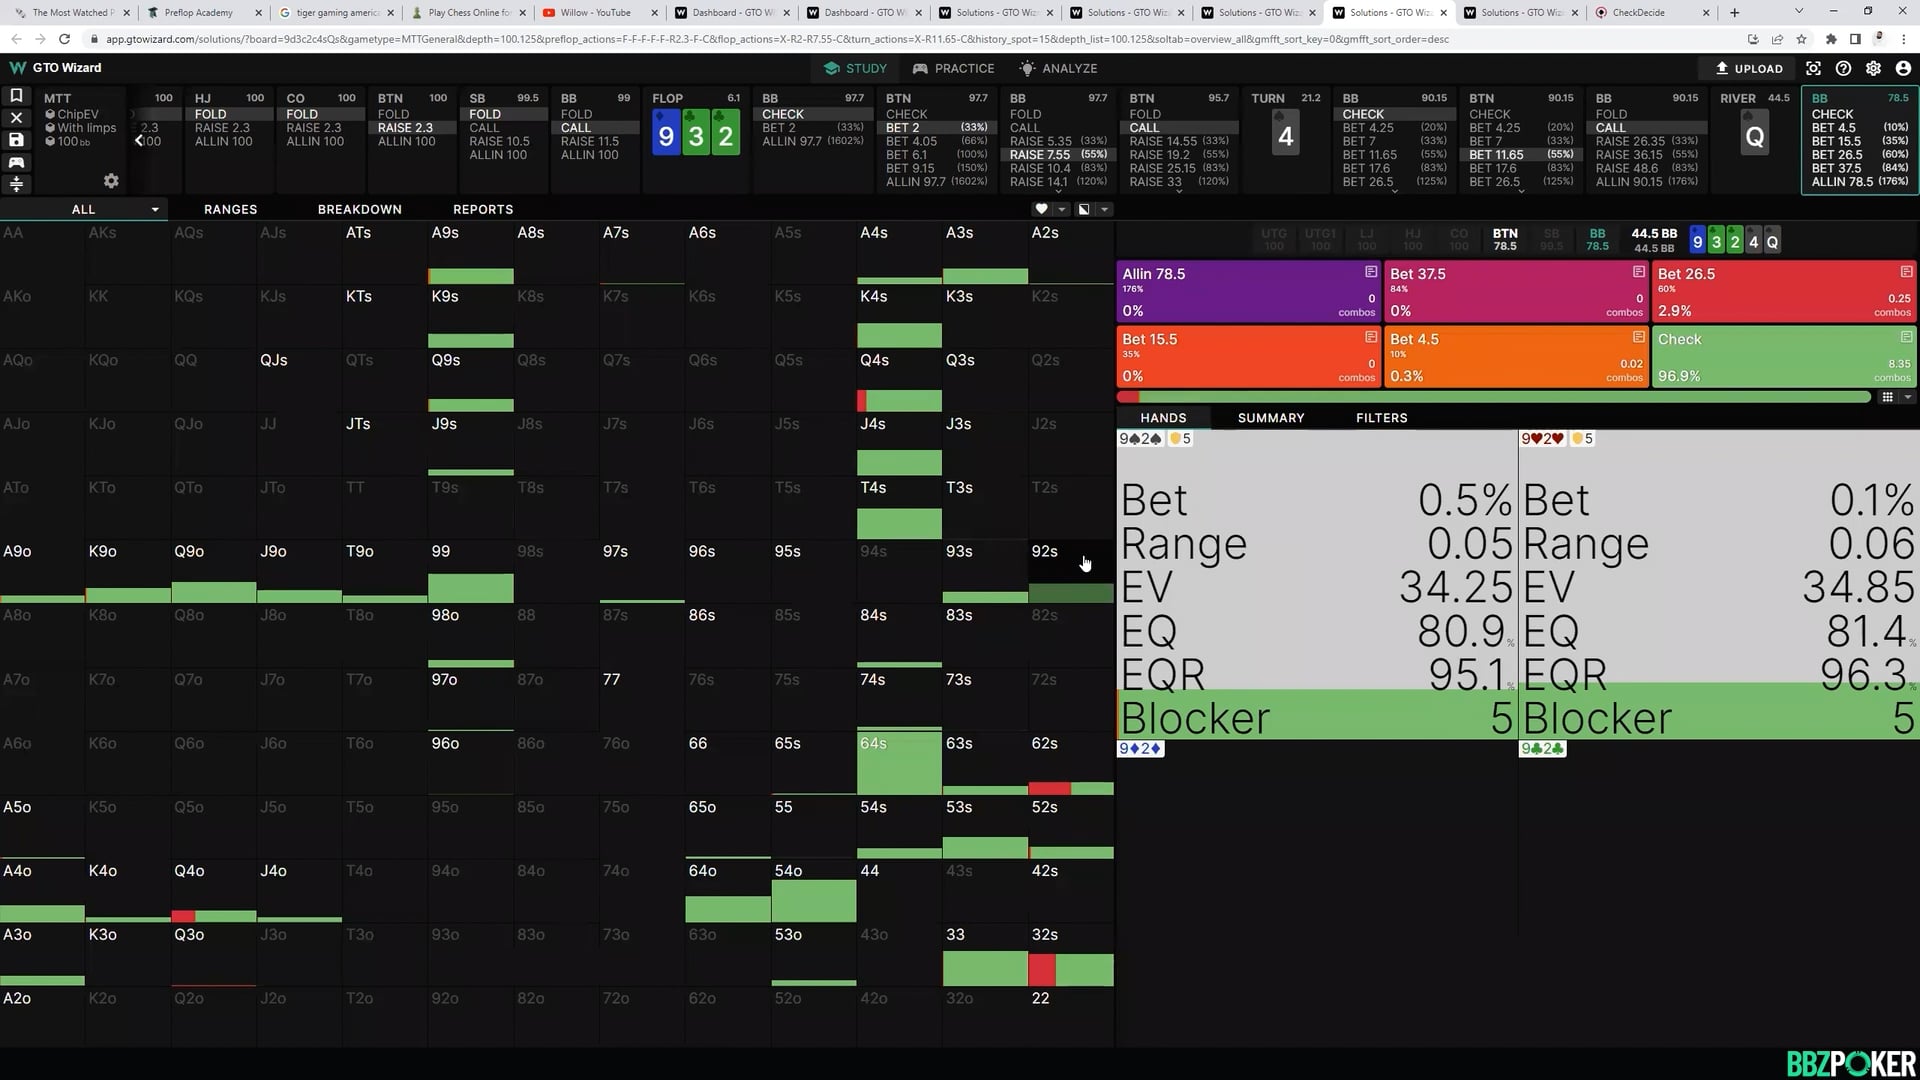Click the heart suit filter icon
This screenshot has width=1920, height=1080.
1041,209
